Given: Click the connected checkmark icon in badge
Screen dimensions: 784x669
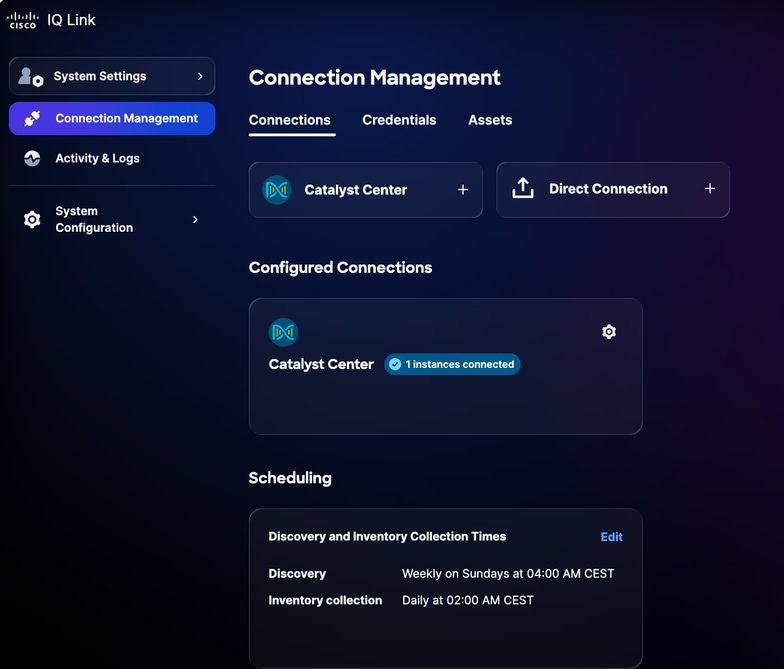Looking at the screenshot, I should (x=395, y=364).
